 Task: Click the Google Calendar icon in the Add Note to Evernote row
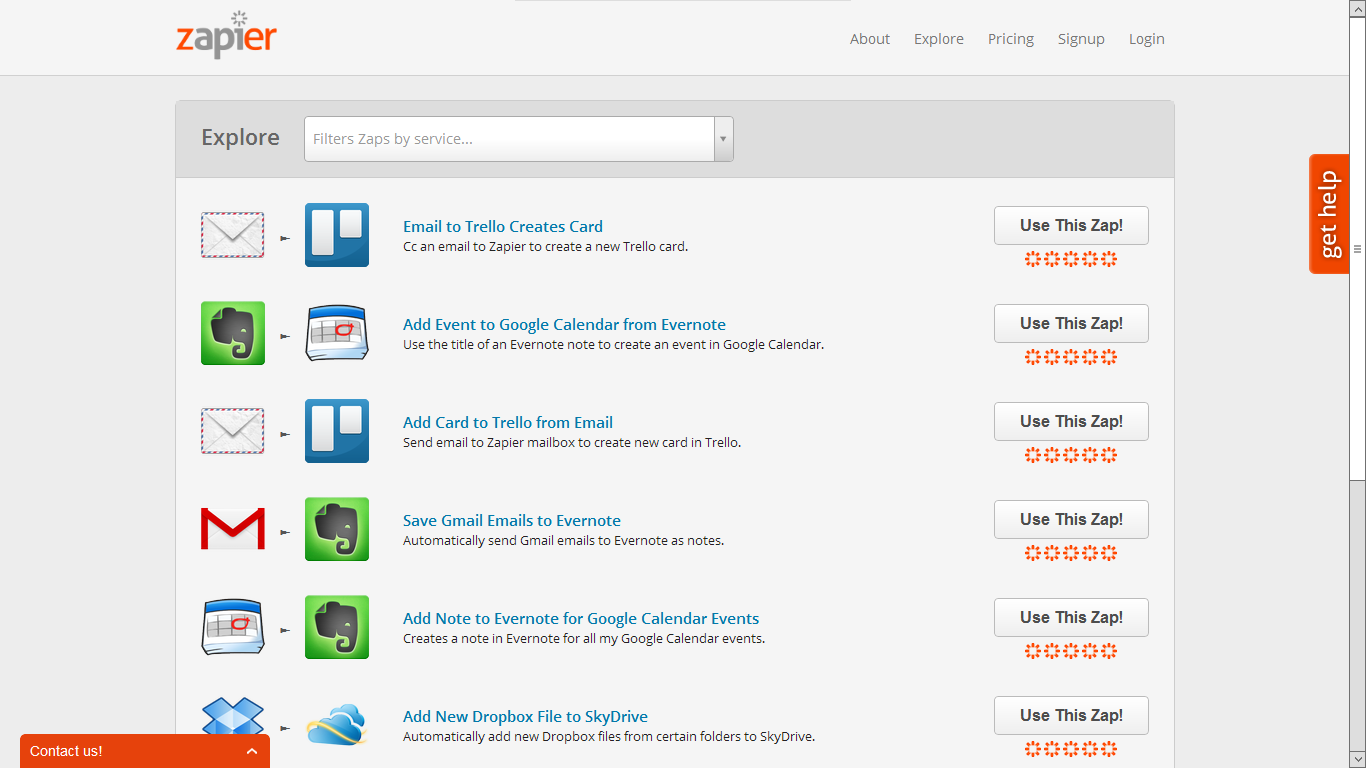coord(233,627)
